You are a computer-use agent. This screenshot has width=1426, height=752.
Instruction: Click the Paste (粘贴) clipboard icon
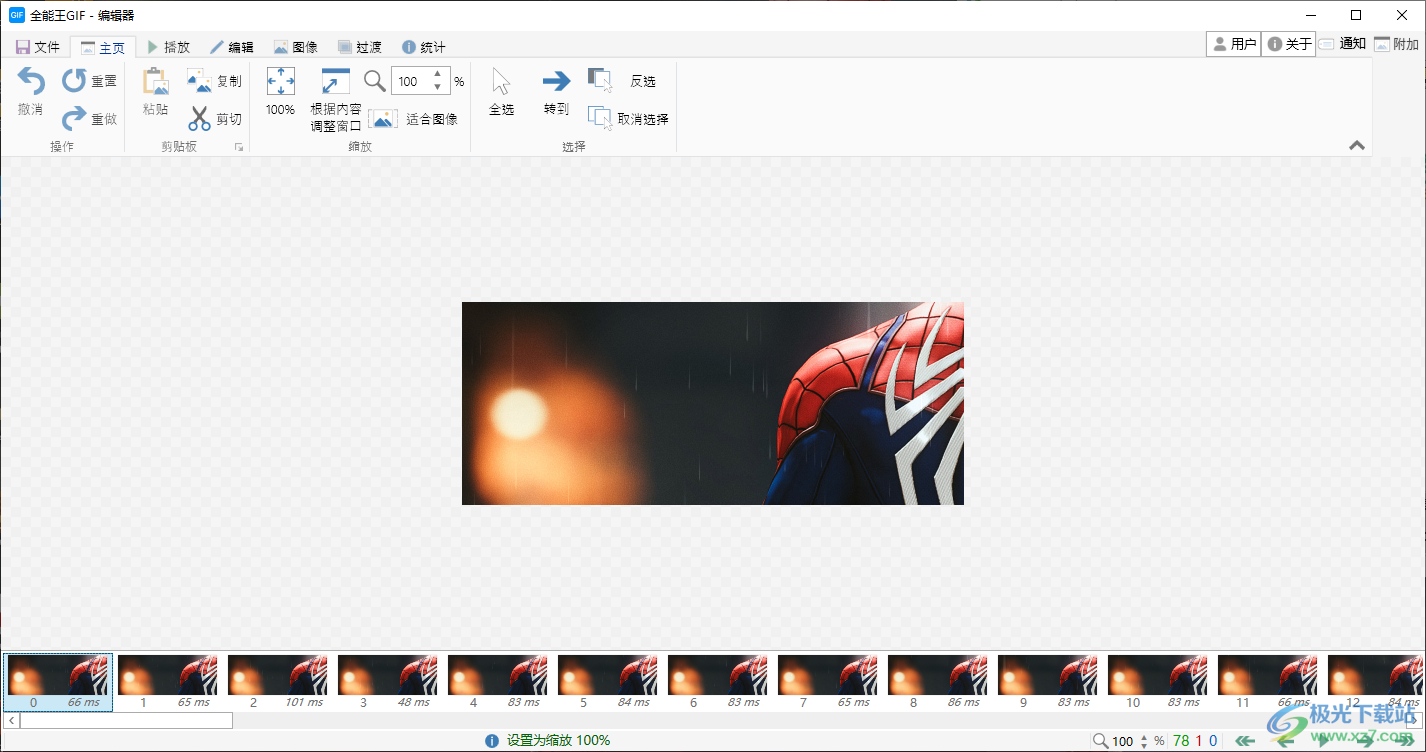155,82
